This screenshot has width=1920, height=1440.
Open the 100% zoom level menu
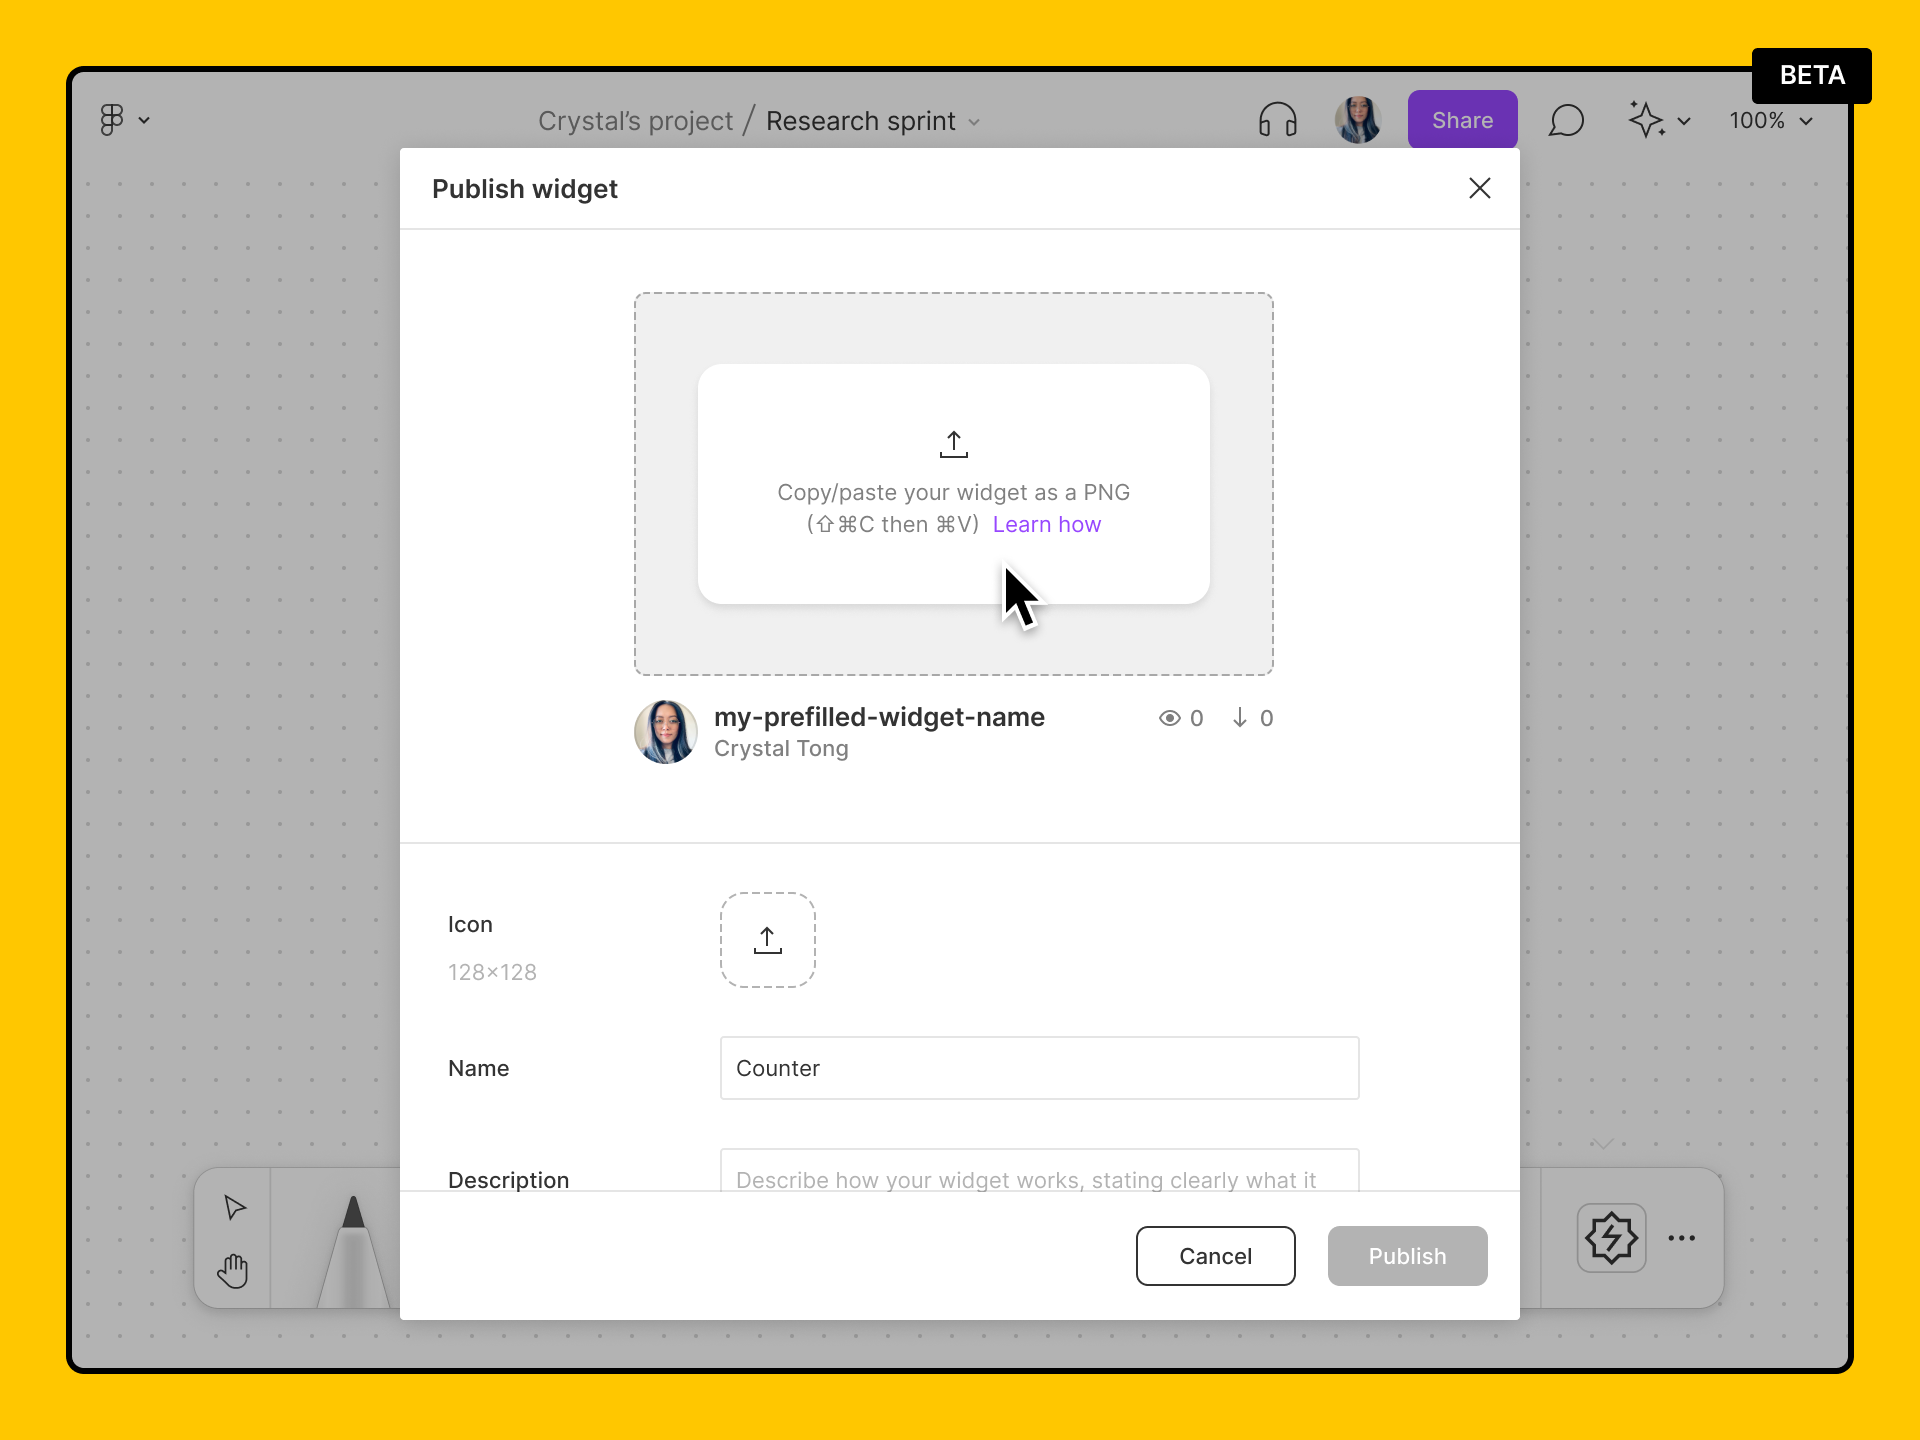pos(1771,121)
